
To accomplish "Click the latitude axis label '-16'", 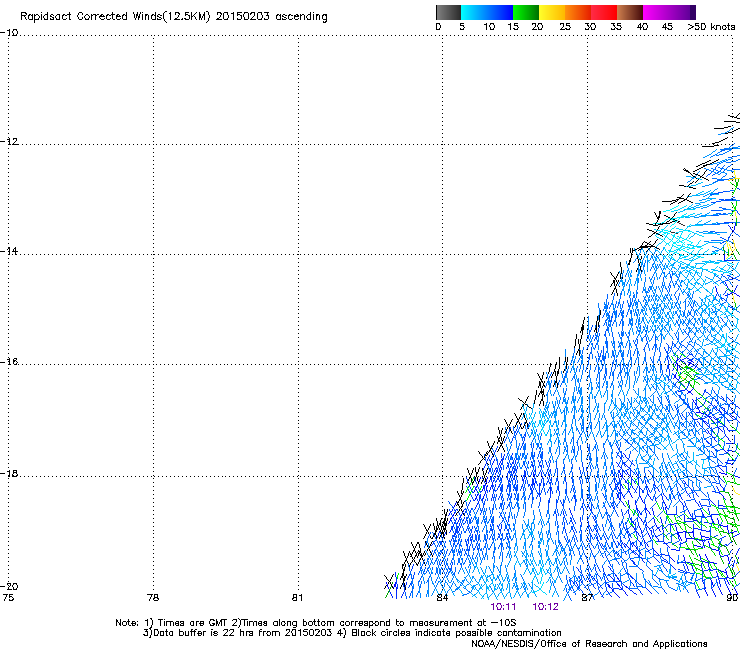I will point(9,362).
